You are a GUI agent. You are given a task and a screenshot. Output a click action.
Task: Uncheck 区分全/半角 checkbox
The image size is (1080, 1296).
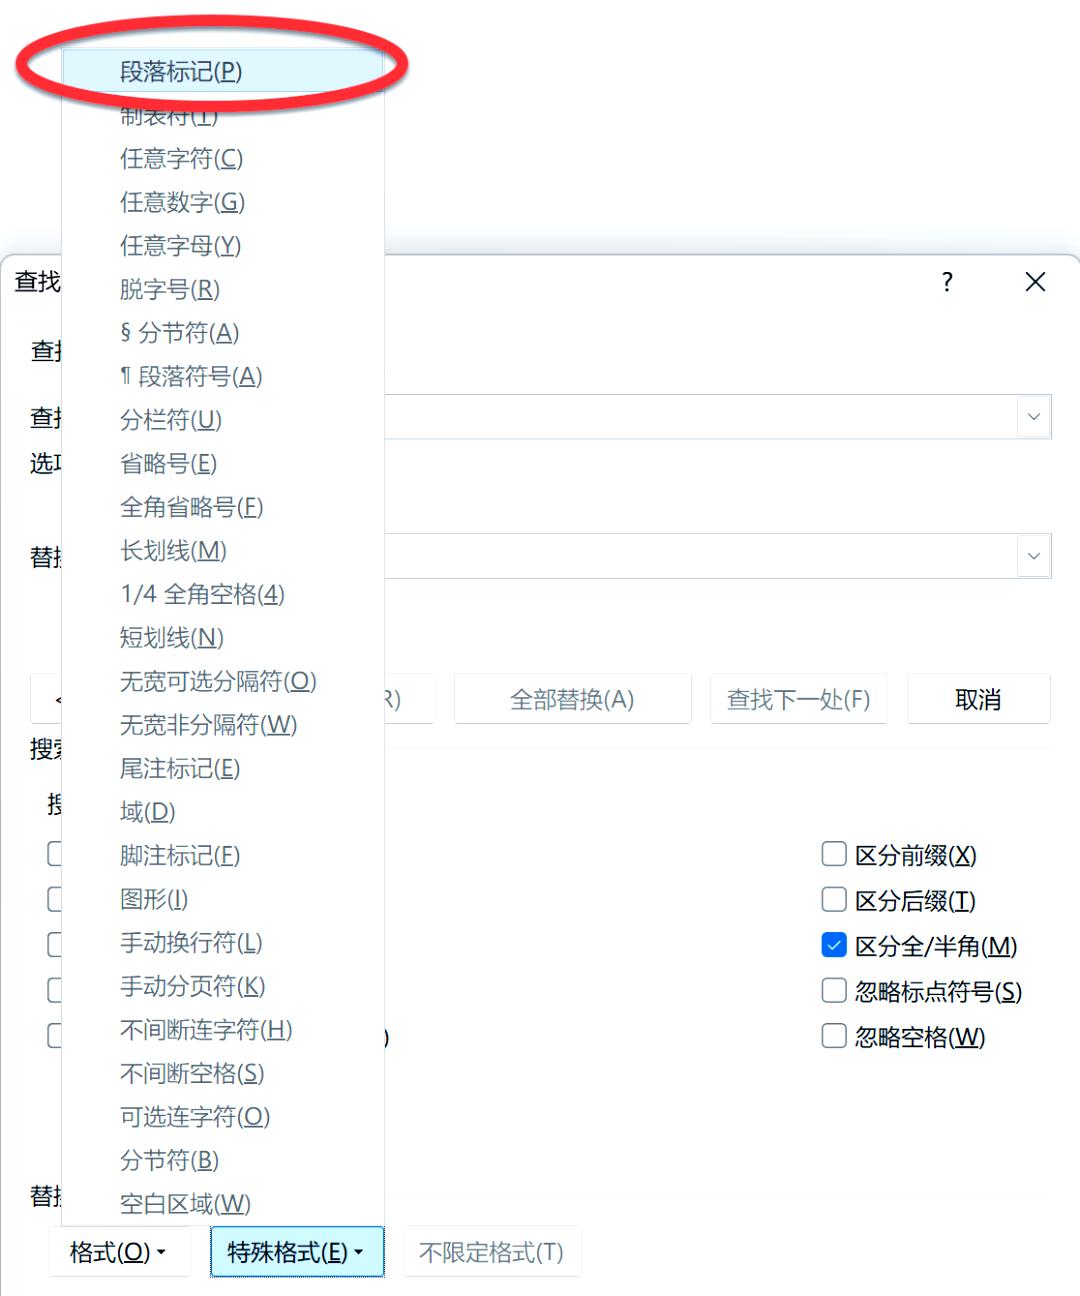pos(834,945)
